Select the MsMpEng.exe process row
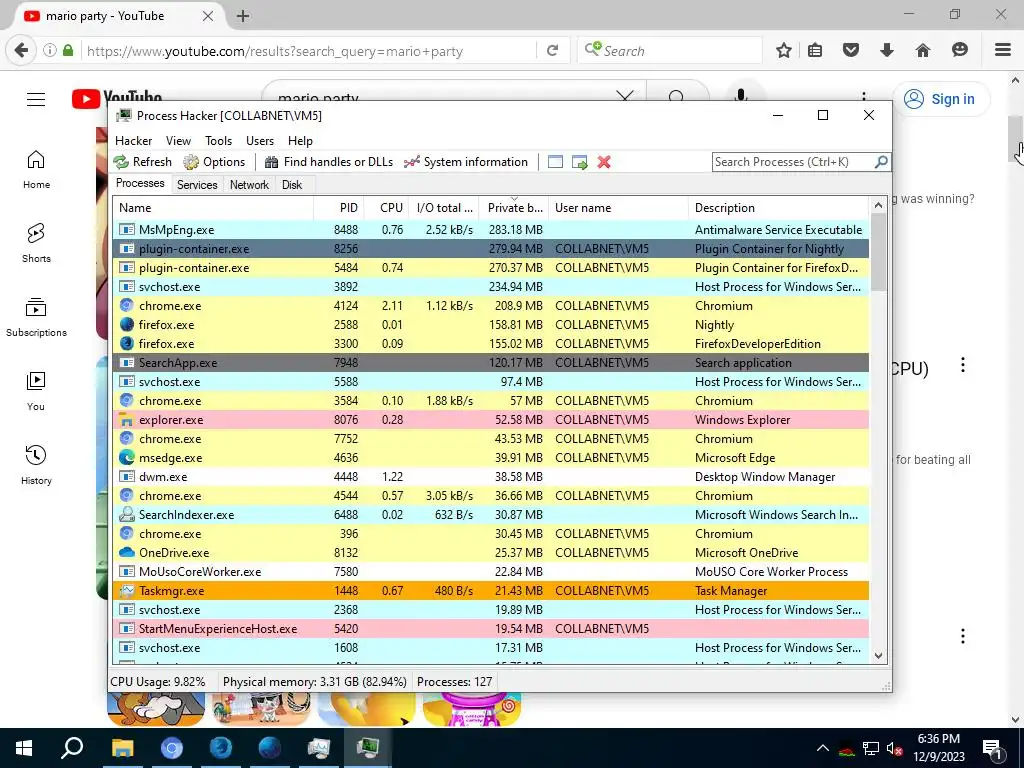 tap(490, 230)
